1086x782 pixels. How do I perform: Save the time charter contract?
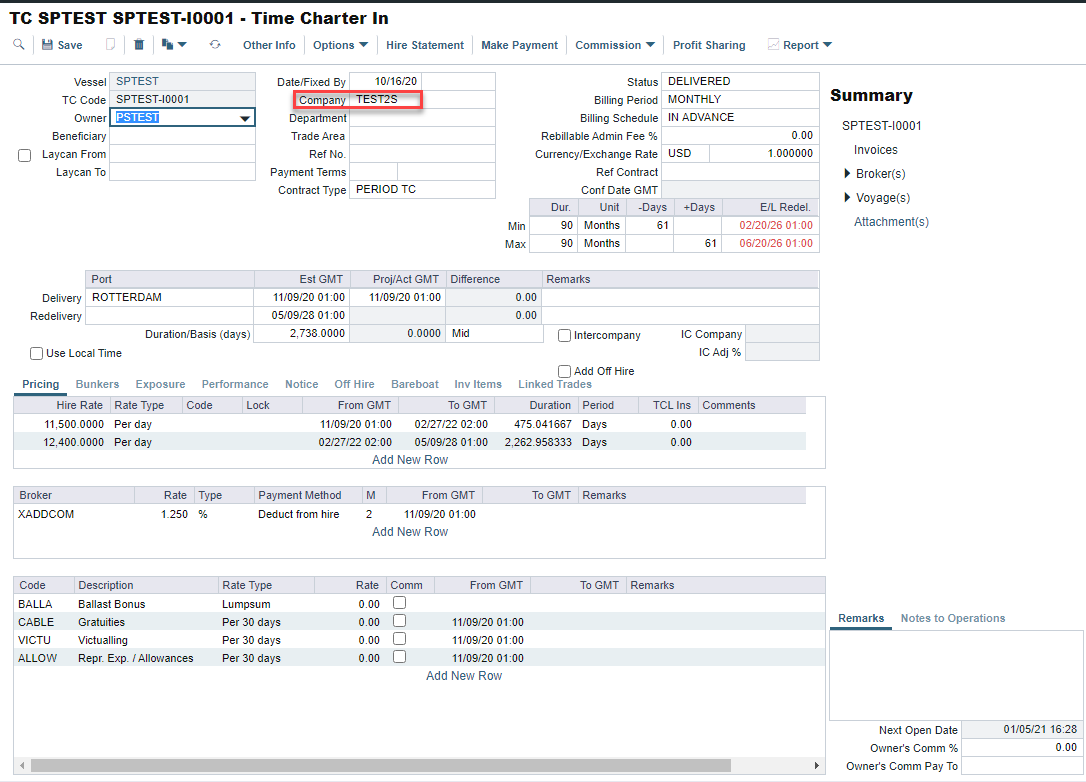[x=62, y=45]
